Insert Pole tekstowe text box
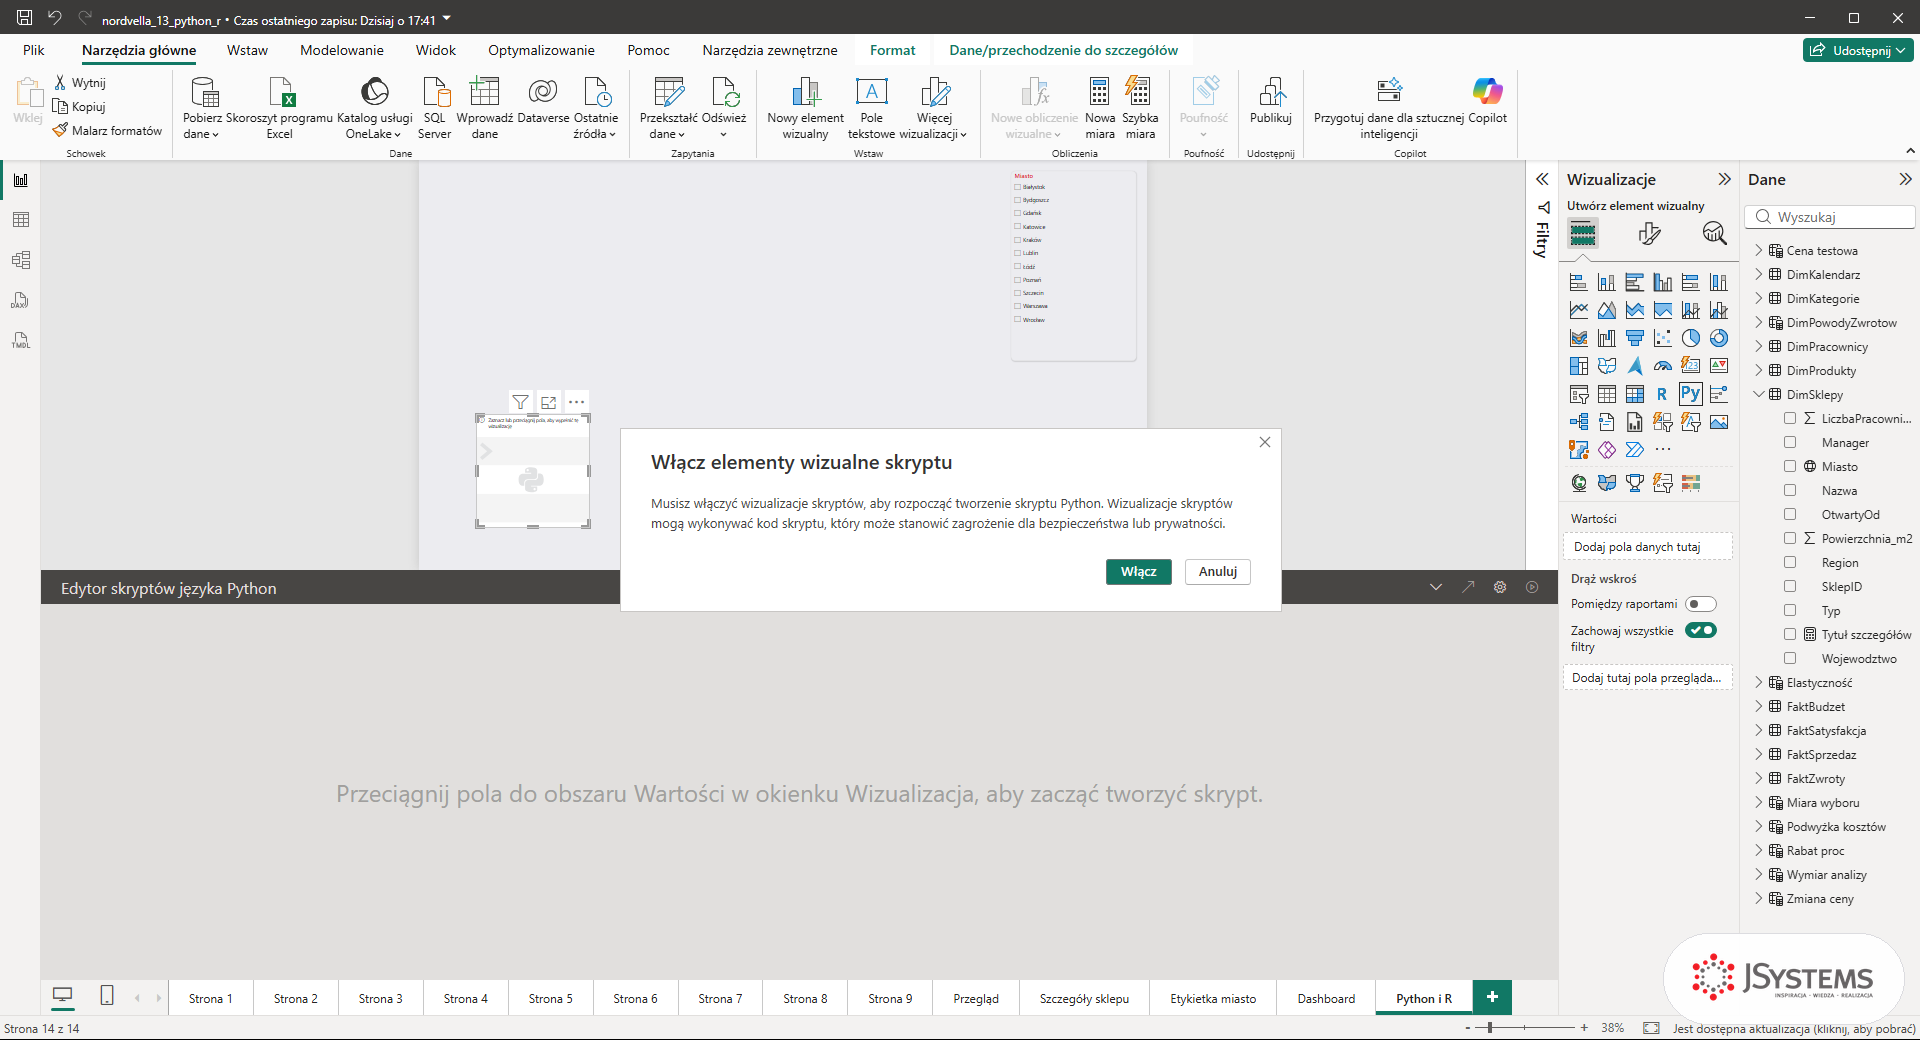Screen dimensions: 1920x1040 pos(871,108)
